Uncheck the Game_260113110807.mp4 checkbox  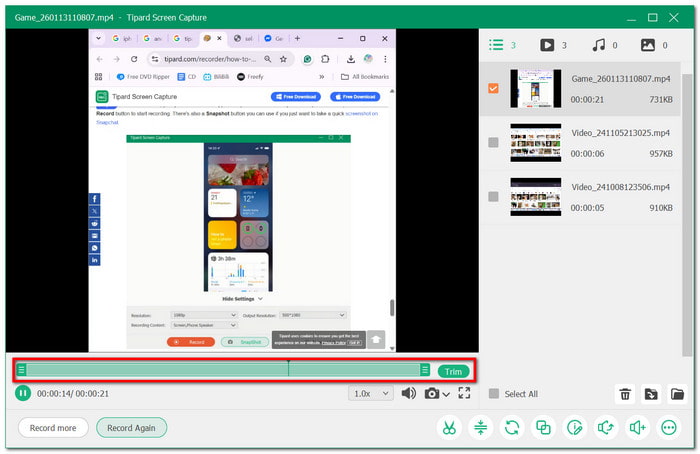(493, 88)
